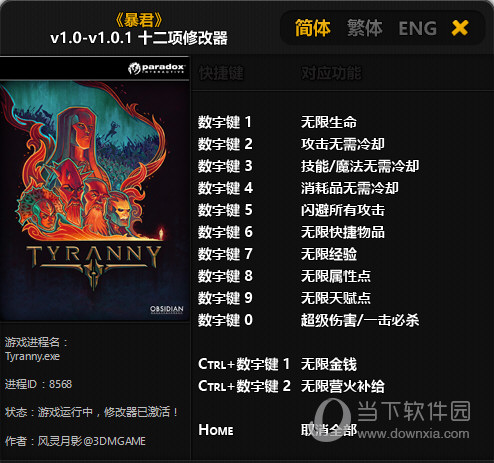Screen dimensions: 494x463
Task: Toggle 无限快捷物品 option
Action: coord(343,232)
